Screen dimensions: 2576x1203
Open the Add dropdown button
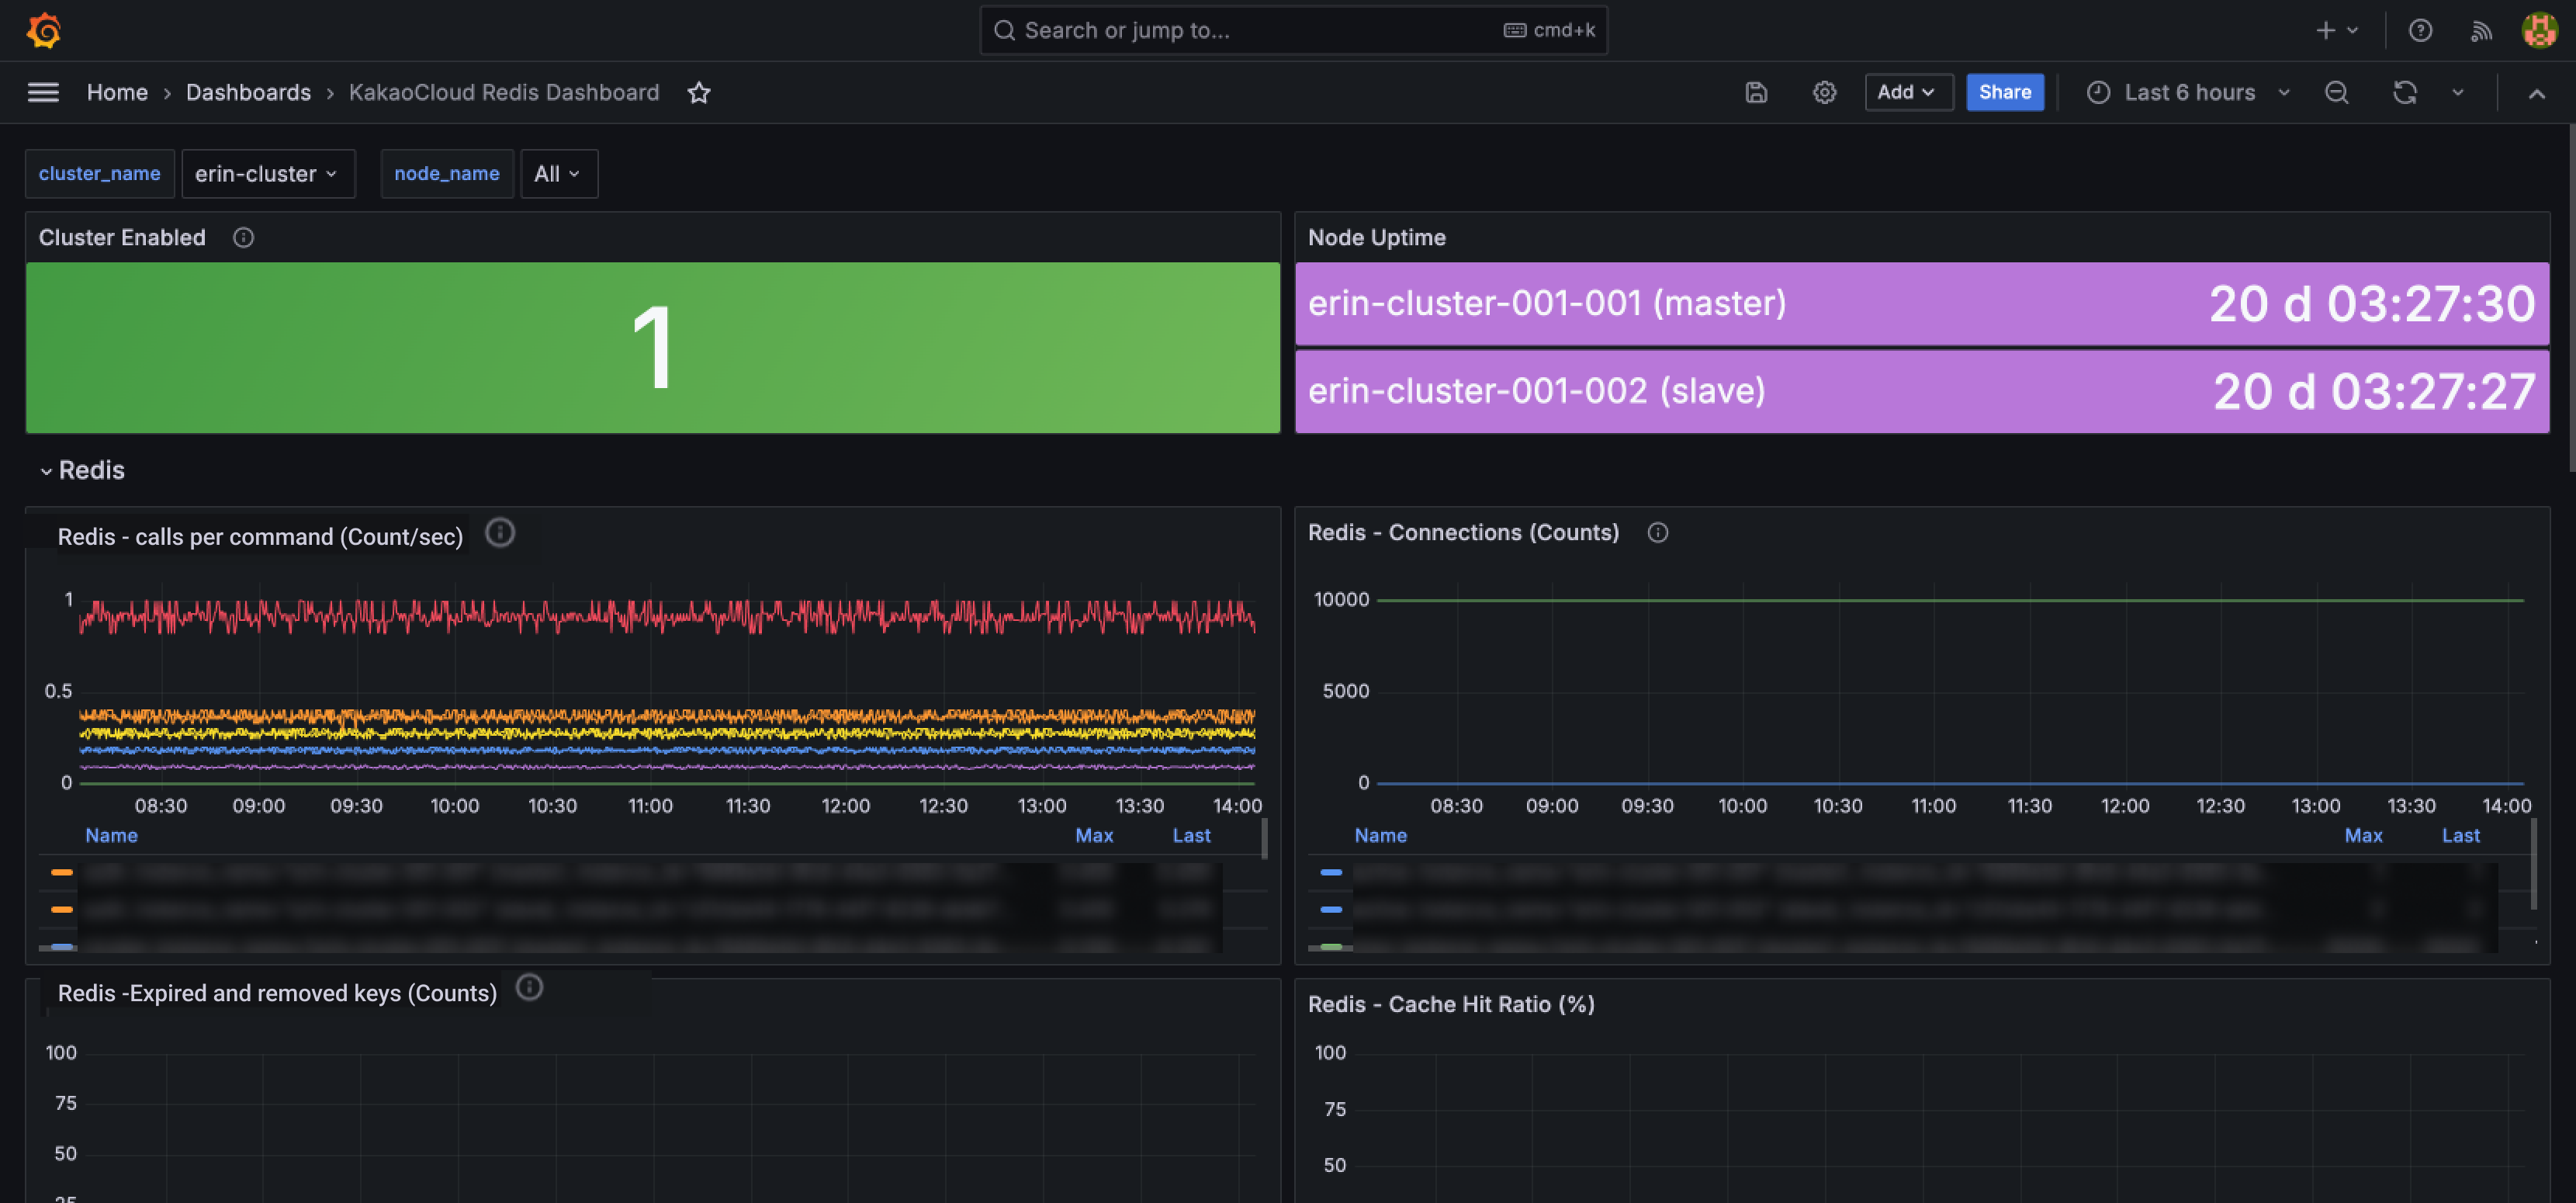(x=1907, y=92)
